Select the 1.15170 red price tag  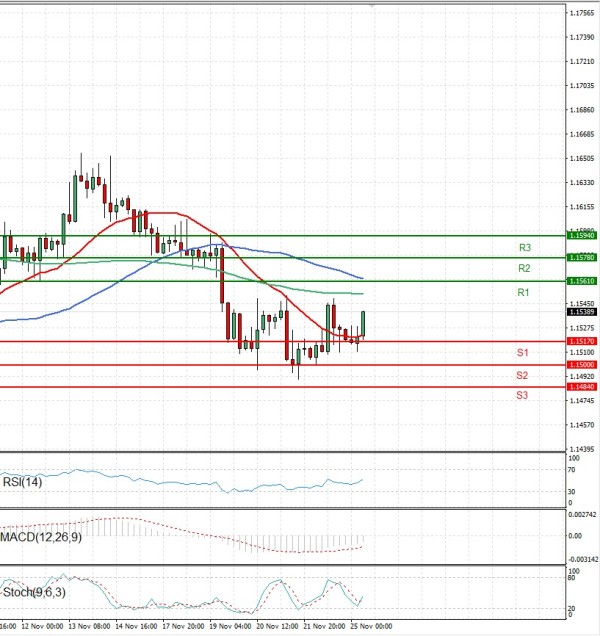tap(582, 341)
